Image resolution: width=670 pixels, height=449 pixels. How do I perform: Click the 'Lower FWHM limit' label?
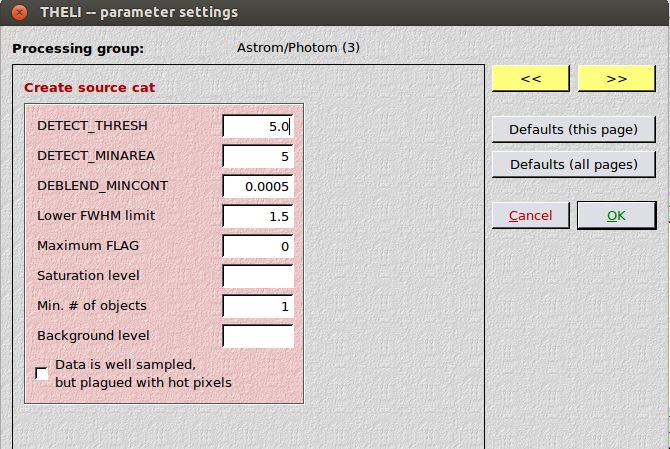click(96, 215)
